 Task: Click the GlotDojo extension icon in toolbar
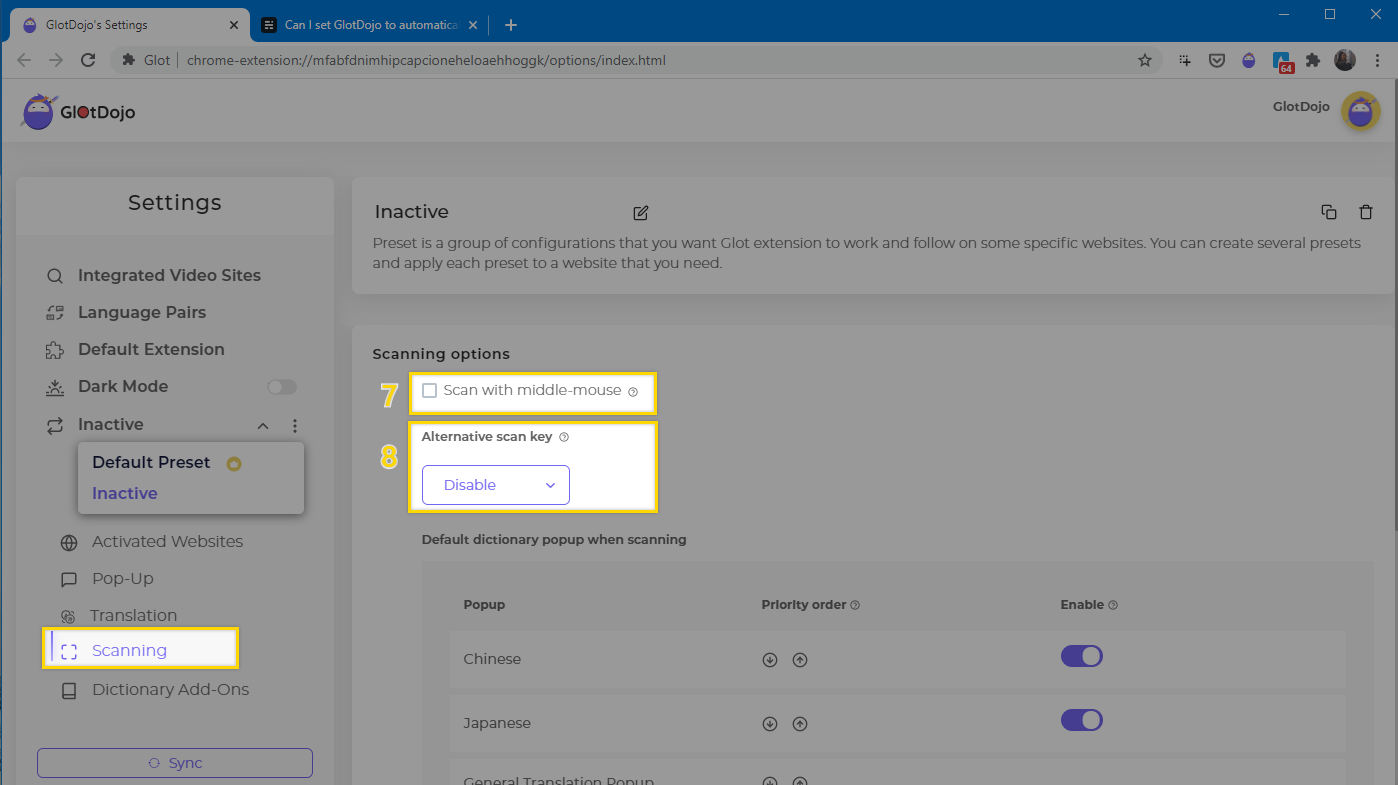coord(1249,60)
